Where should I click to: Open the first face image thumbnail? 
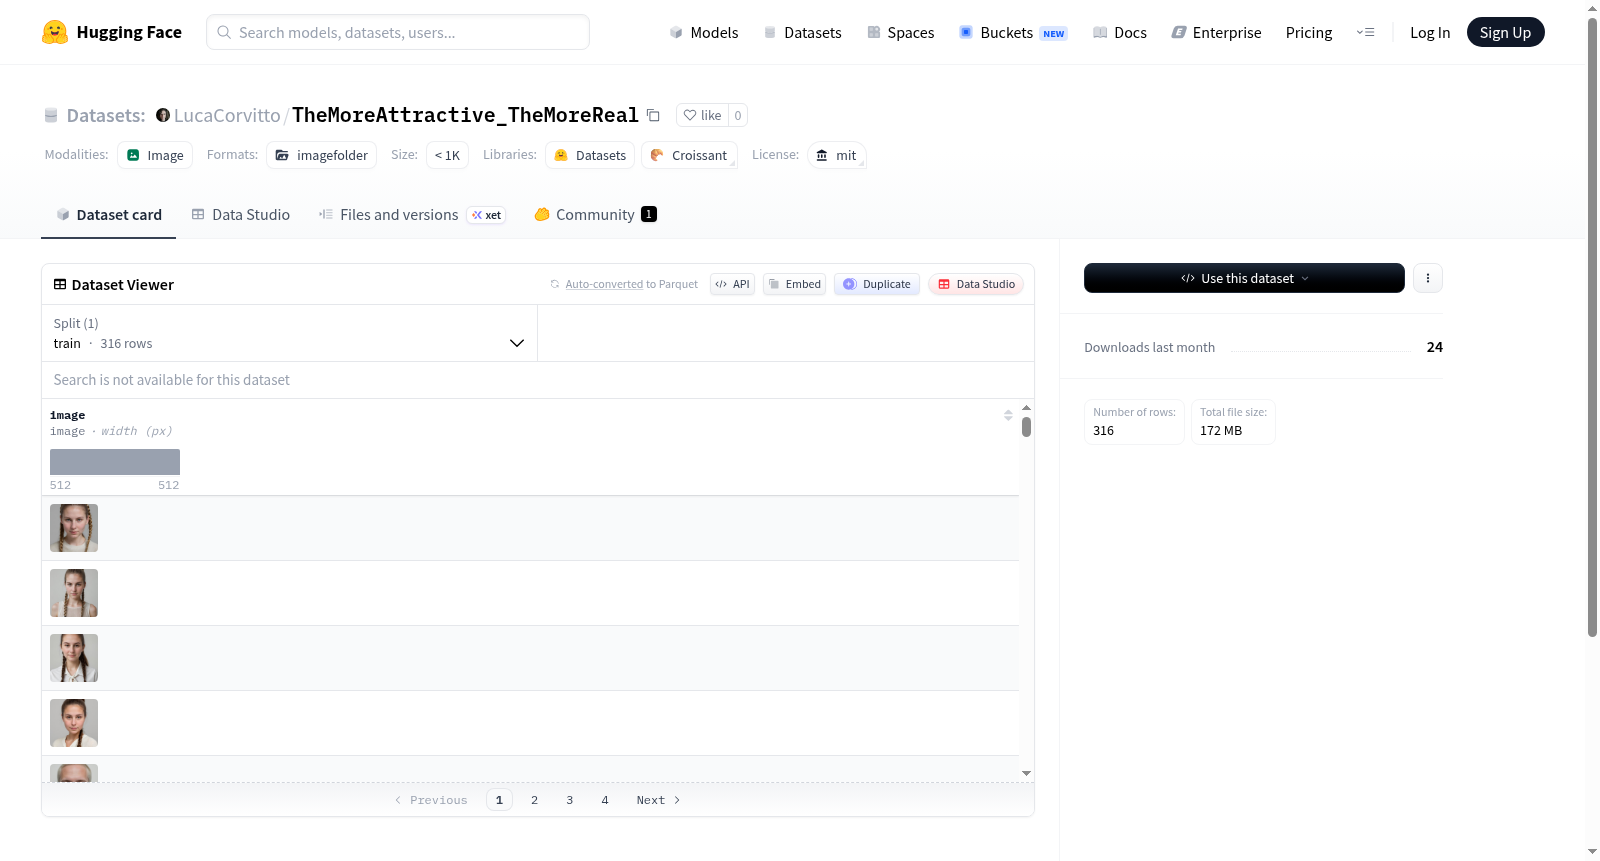(74, 528)
